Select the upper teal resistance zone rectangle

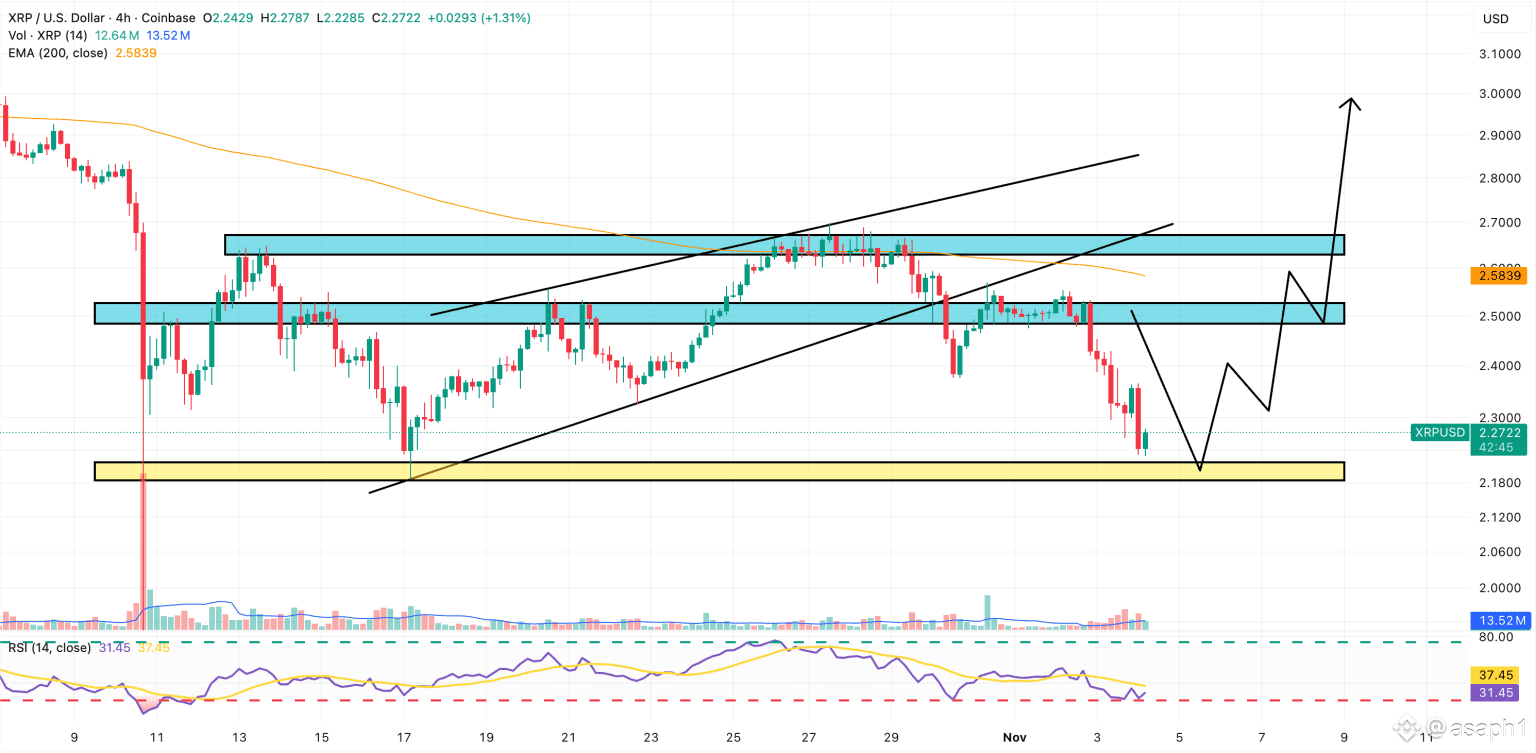click(784, 245)
